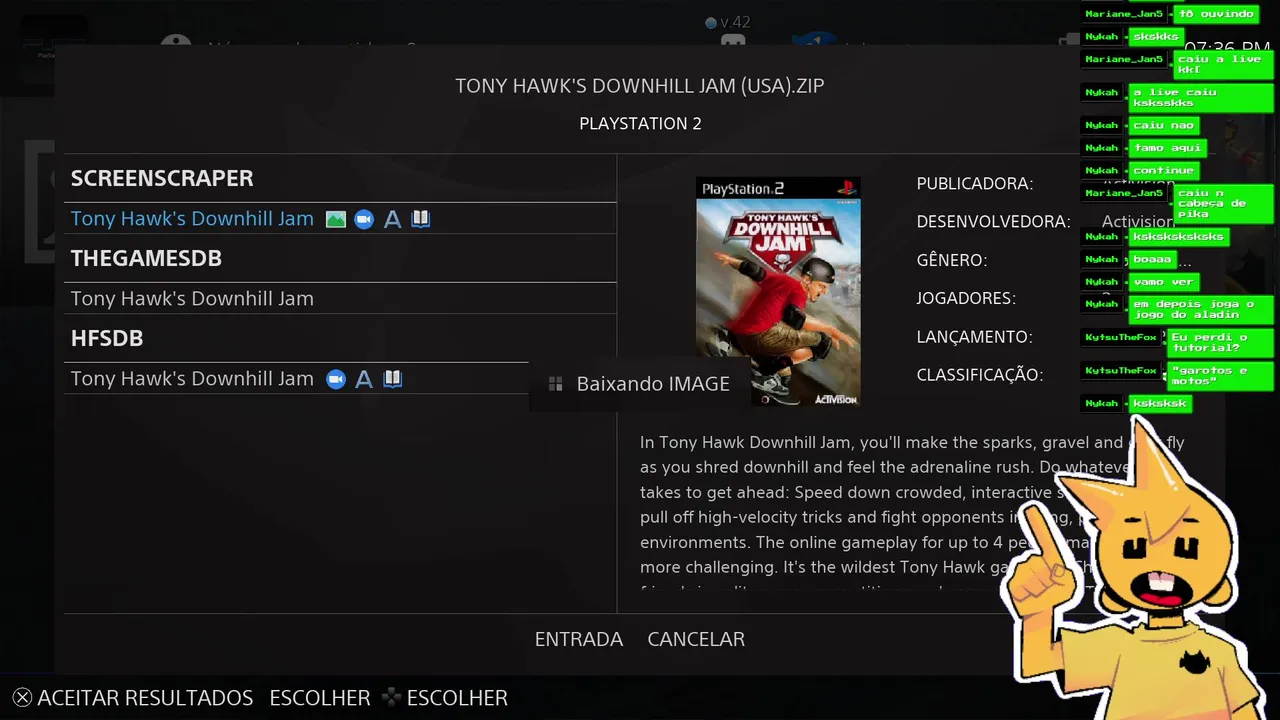Click the PLAYSTATION 2 subtitle
1280x720 pixels.
[640, 124]
